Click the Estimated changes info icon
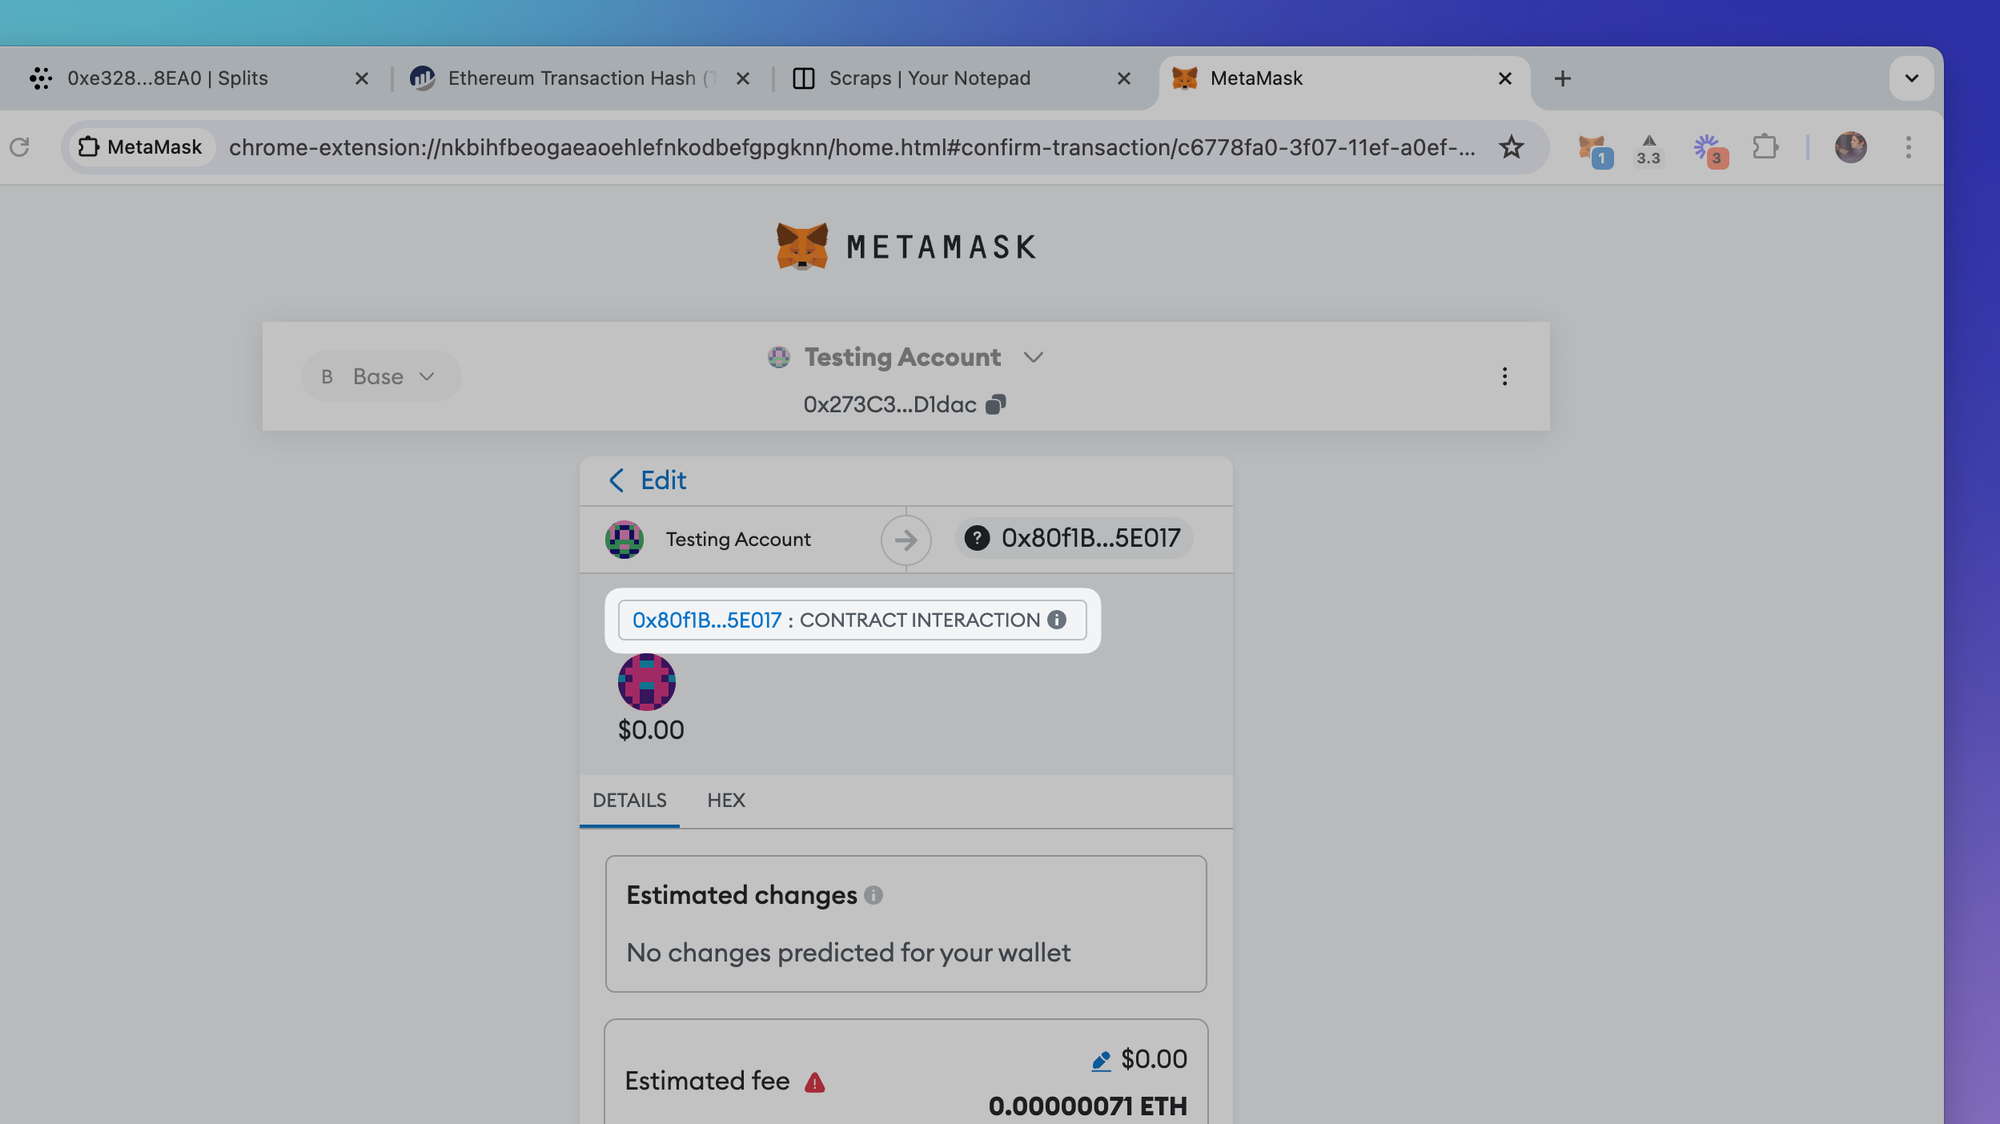2000x1124 pixels. pyautogui.click(x=873, y=895)
